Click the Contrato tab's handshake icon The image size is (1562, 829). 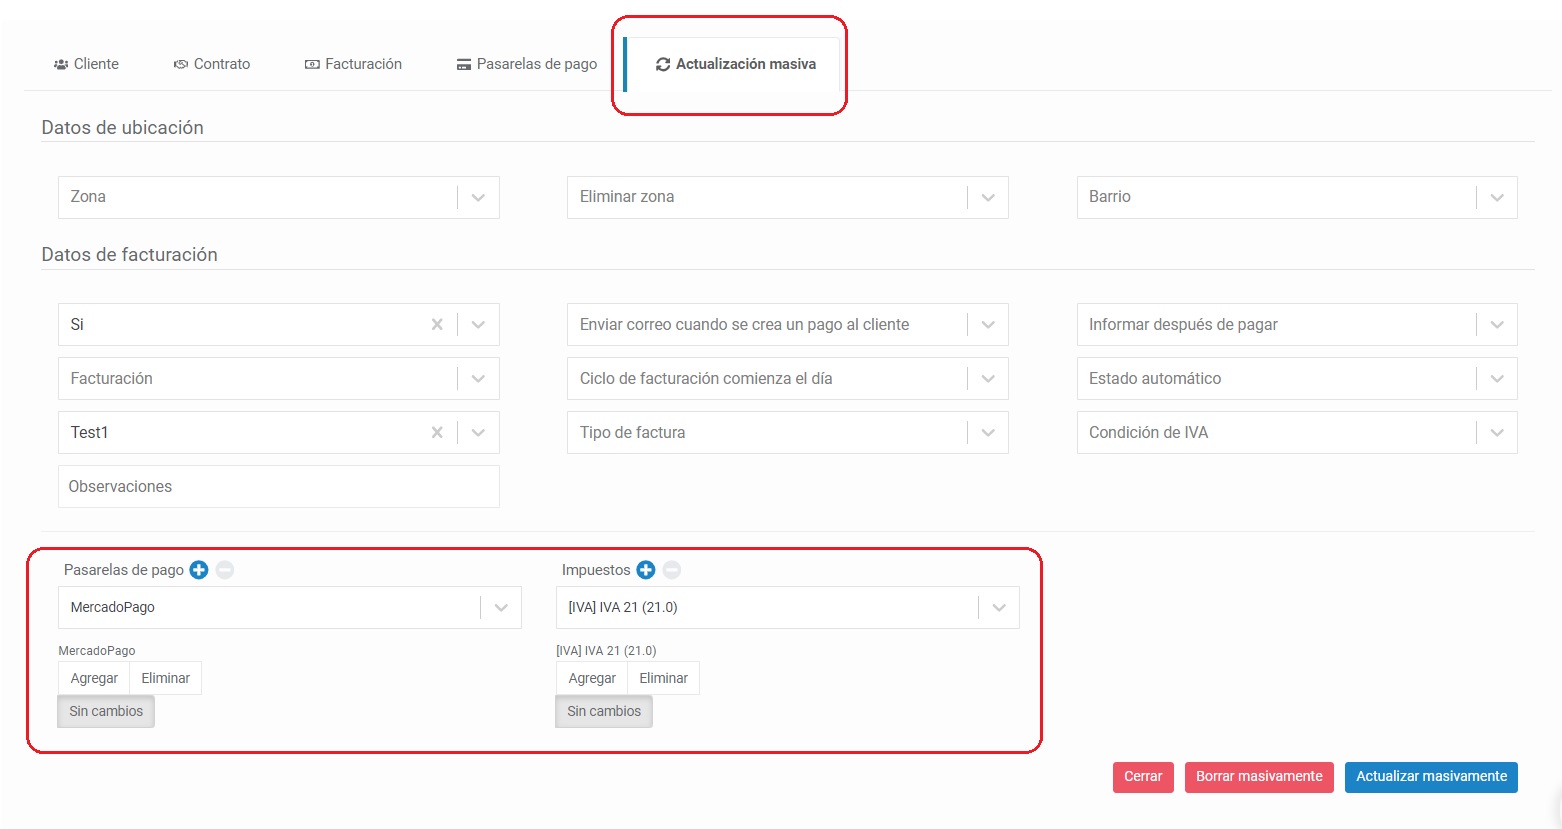pos(181,64)
